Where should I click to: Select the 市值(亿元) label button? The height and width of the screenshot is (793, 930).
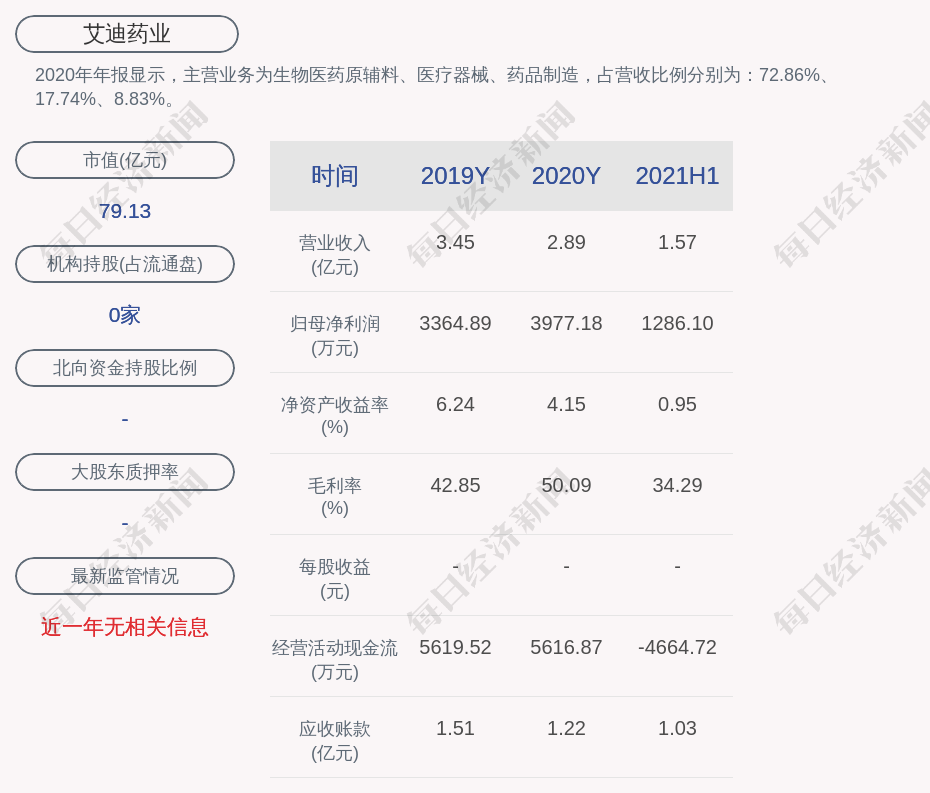125,160
